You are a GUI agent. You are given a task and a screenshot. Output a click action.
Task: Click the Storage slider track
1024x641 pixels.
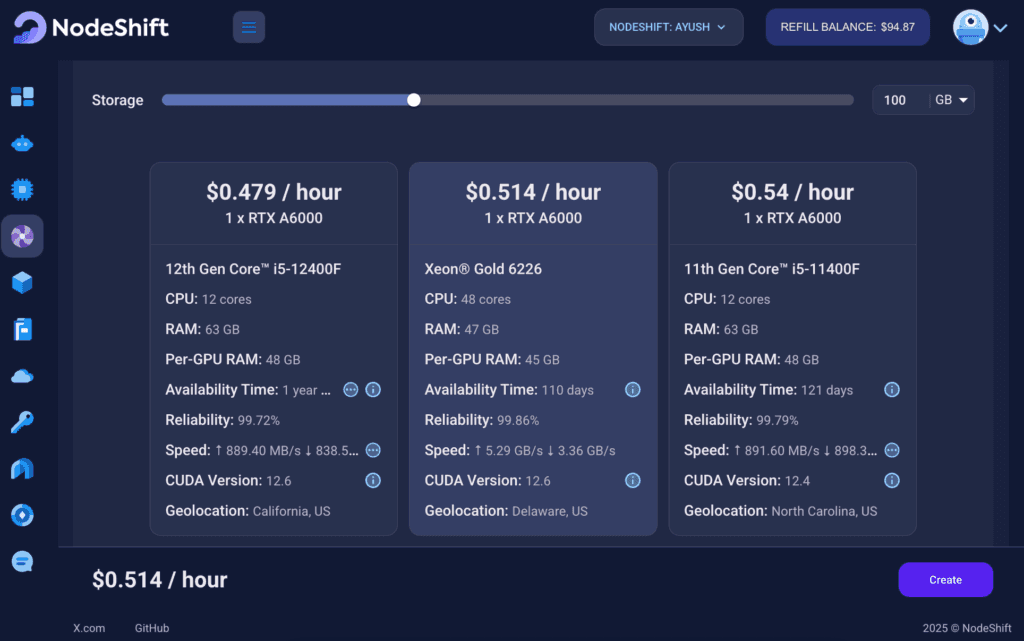(x=507, y=100)
